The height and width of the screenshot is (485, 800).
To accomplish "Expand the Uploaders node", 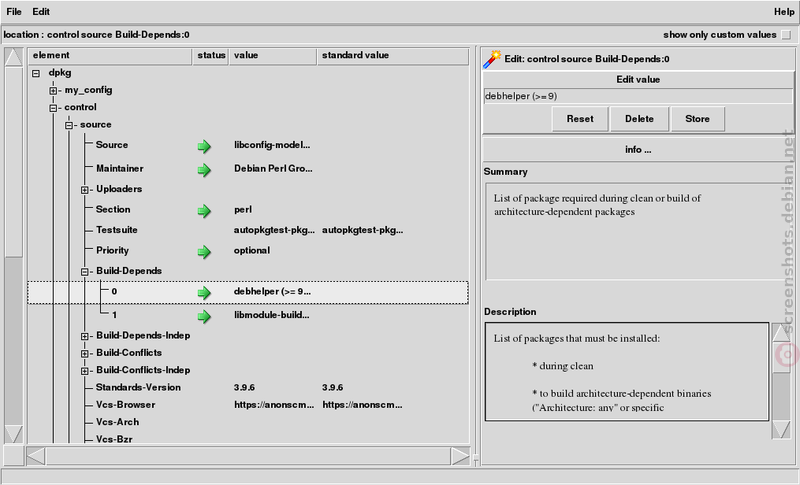I will coord(85,190).
